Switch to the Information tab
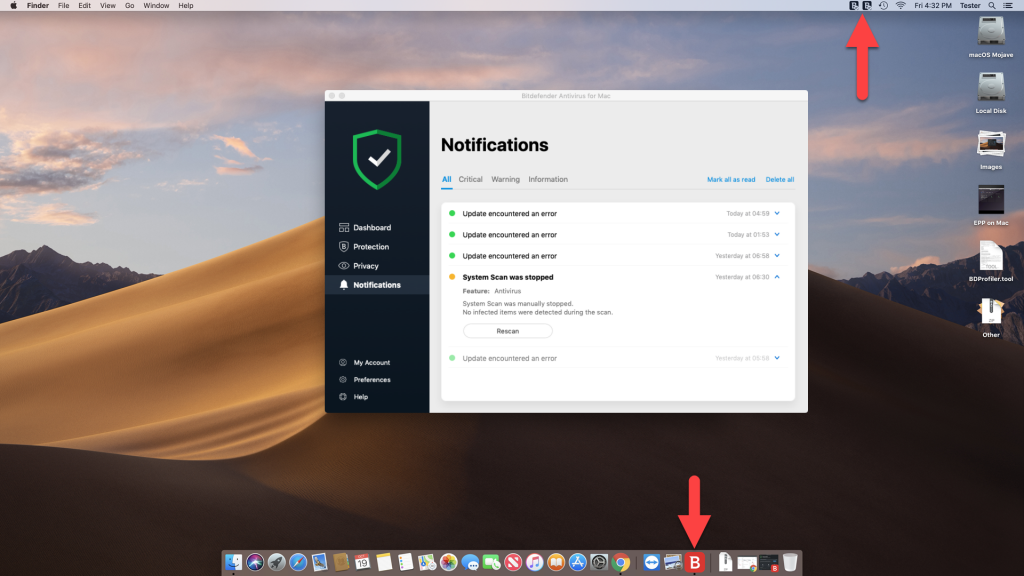The width and height of the screenshot is (1024, 576). tap(548, 179)
